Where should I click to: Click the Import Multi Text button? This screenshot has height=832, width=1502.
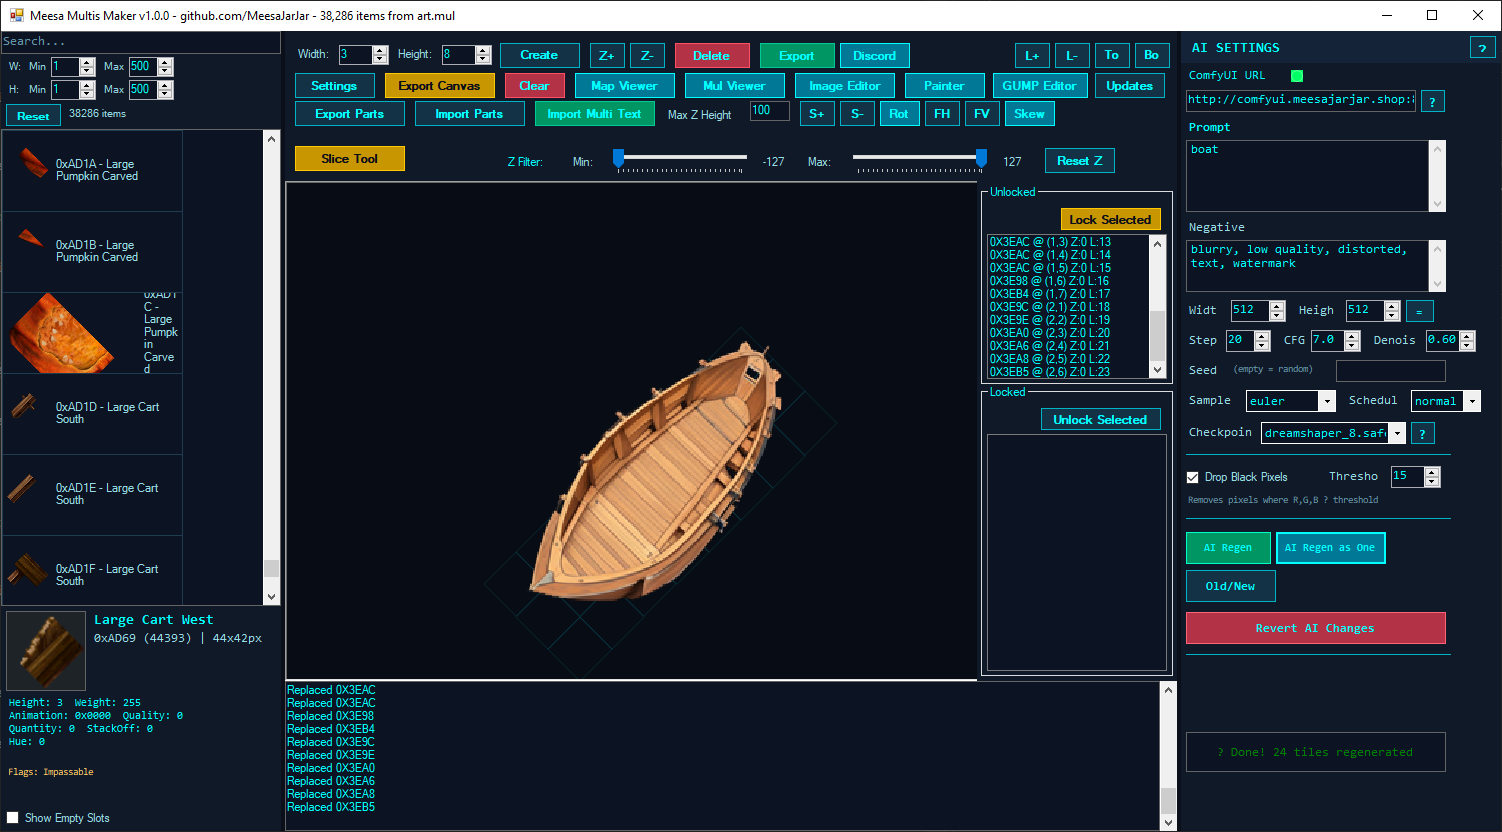[594, 114]
